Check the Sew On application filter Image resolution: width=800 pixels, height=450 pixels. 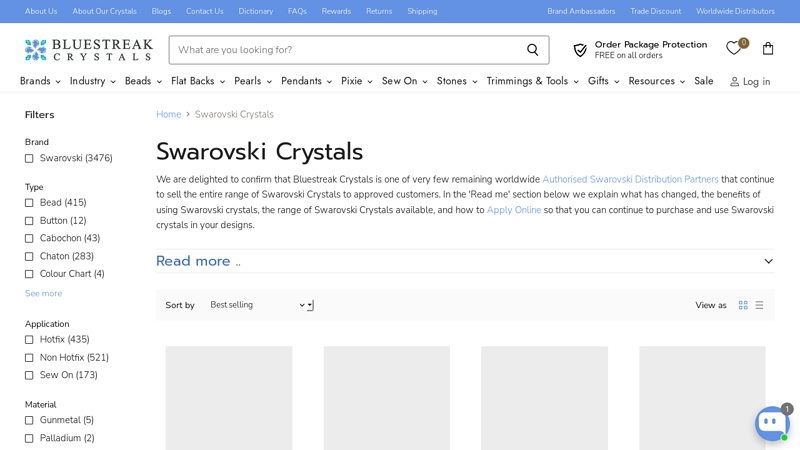click(29, 376)
